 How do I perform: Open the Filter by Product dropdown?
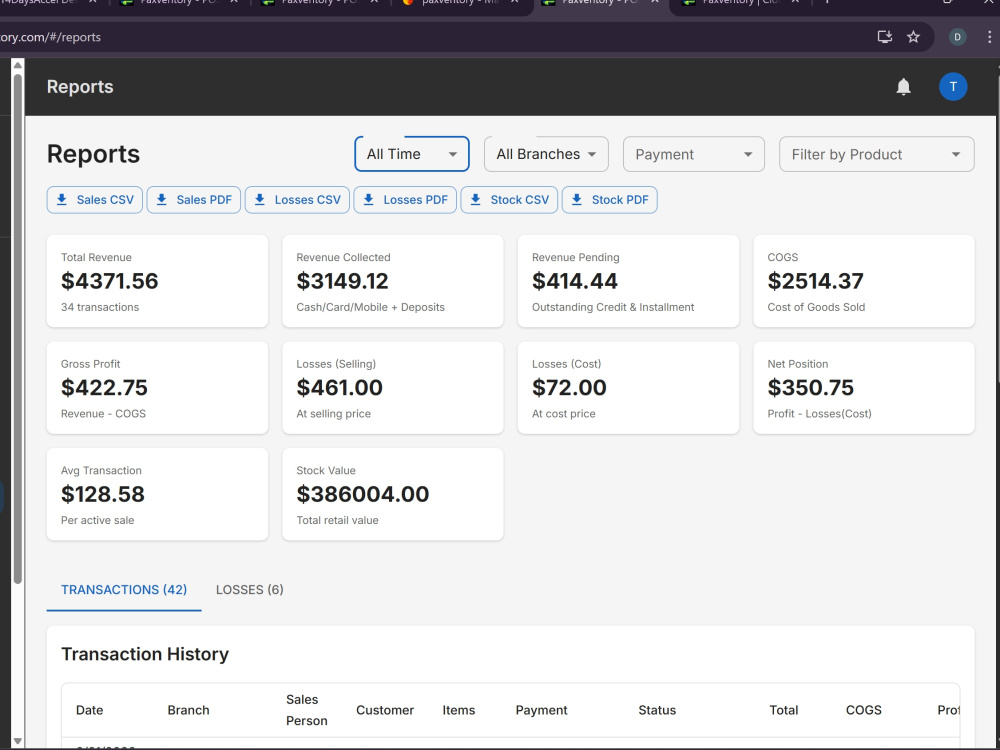click(x=876, y=154)
